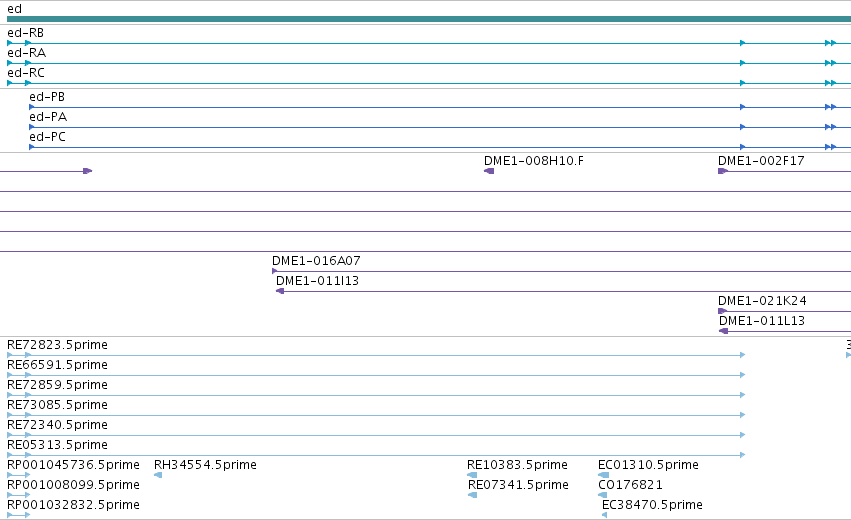The image size is (851, 520).
Task: Select the RE73085.5prime EST label
Action: pyautogui.click(x=58, y=405)
